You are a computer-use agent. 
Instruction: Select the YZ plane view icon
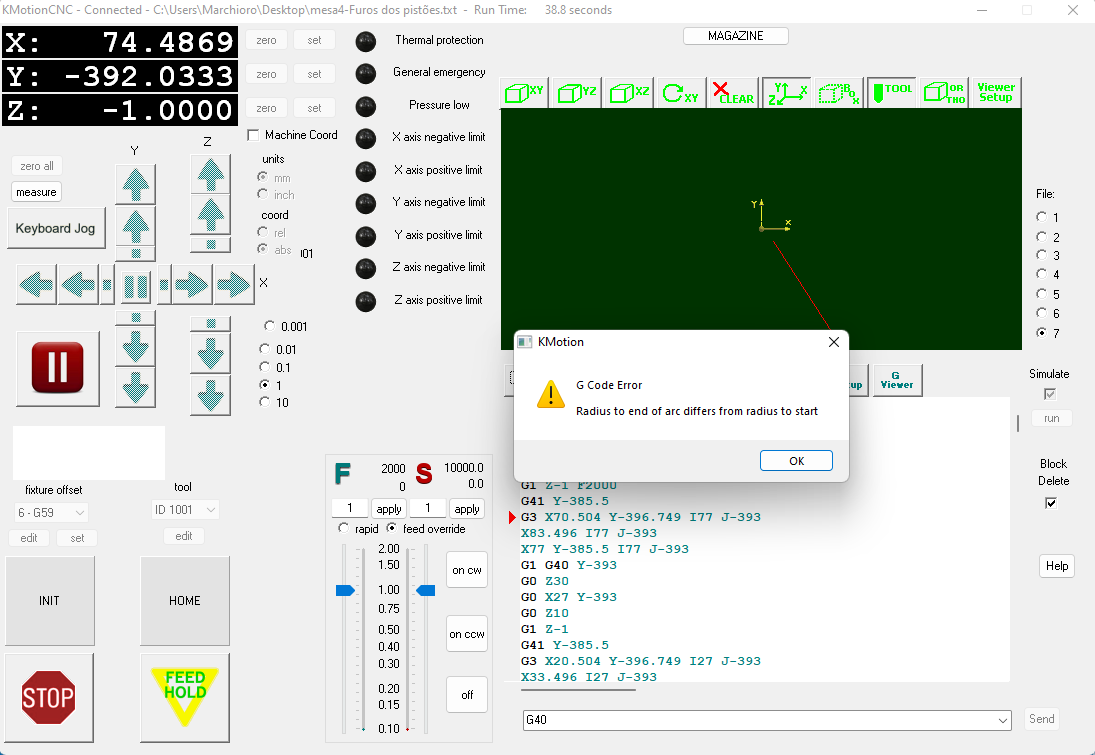(578, 93)
